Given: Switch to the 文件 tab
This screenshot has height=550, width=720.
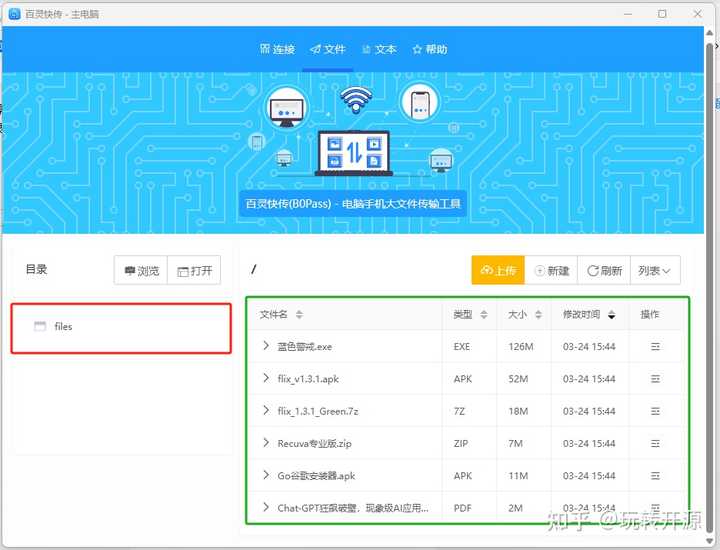Looking at the screenshot, I should click(327, 49).
